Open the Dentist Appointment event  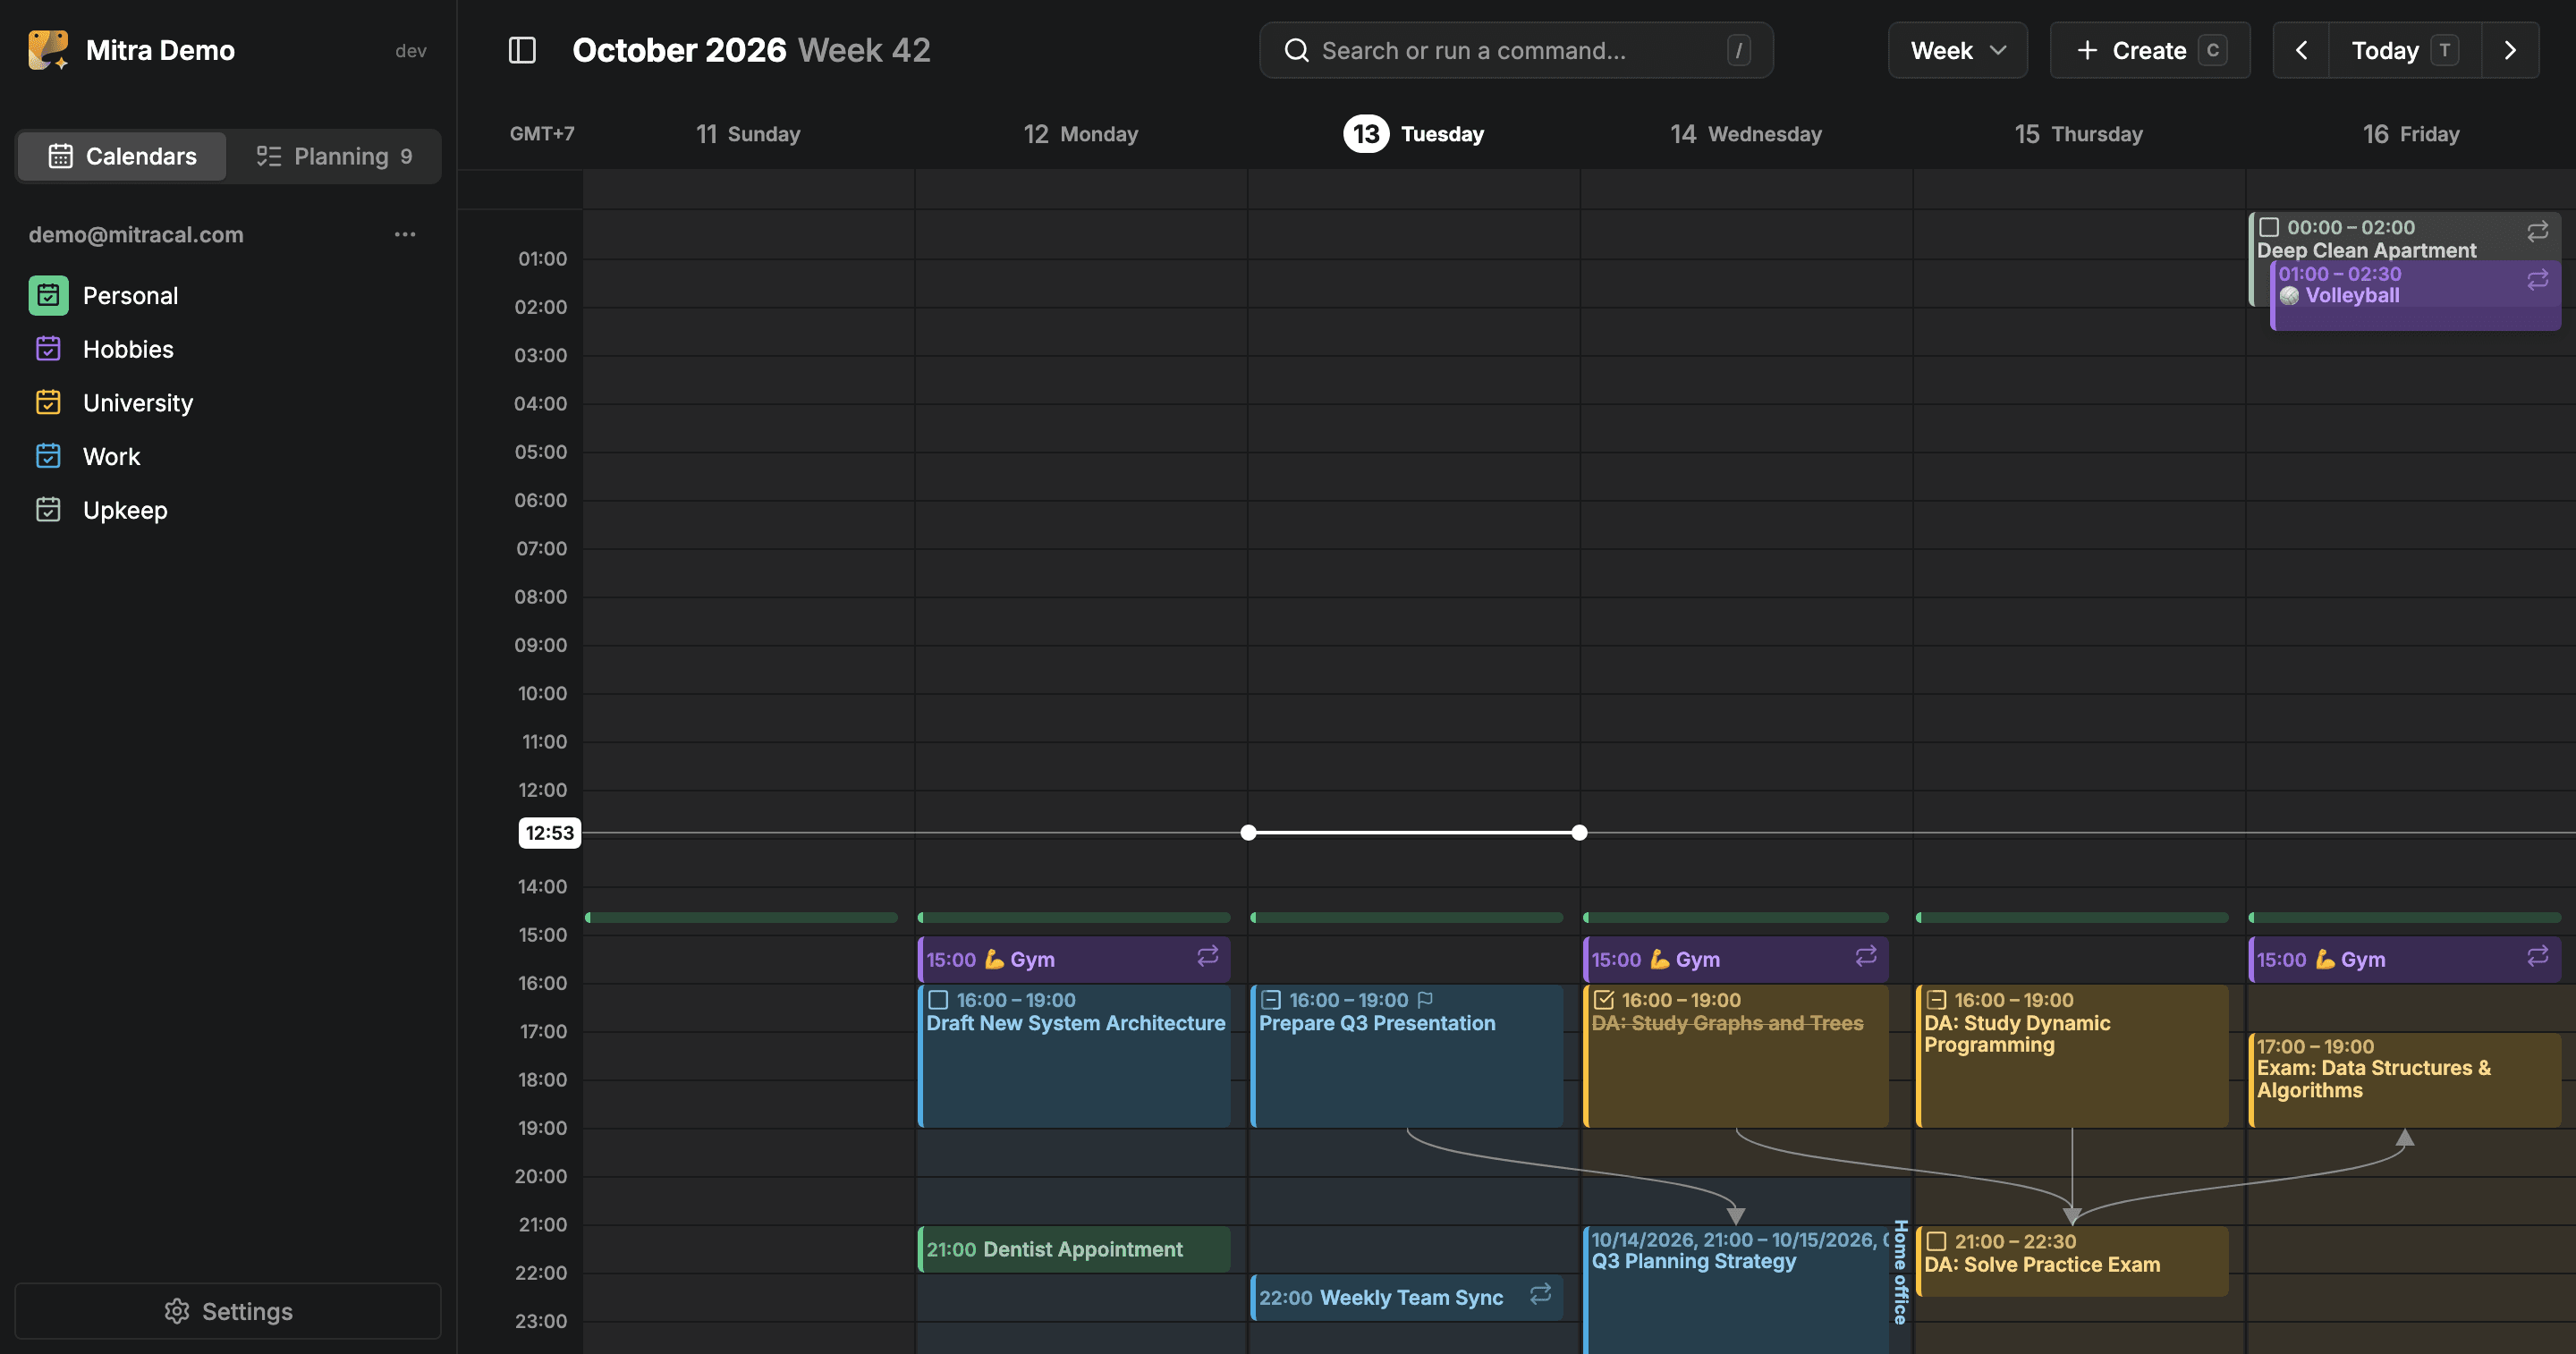pos(1074,1249)
